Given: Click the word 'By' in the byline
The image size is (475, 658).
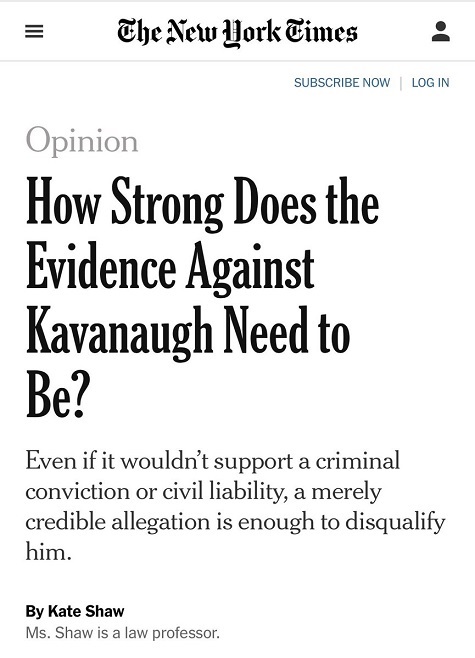Looking at the screenshot, I should point(34,611).
